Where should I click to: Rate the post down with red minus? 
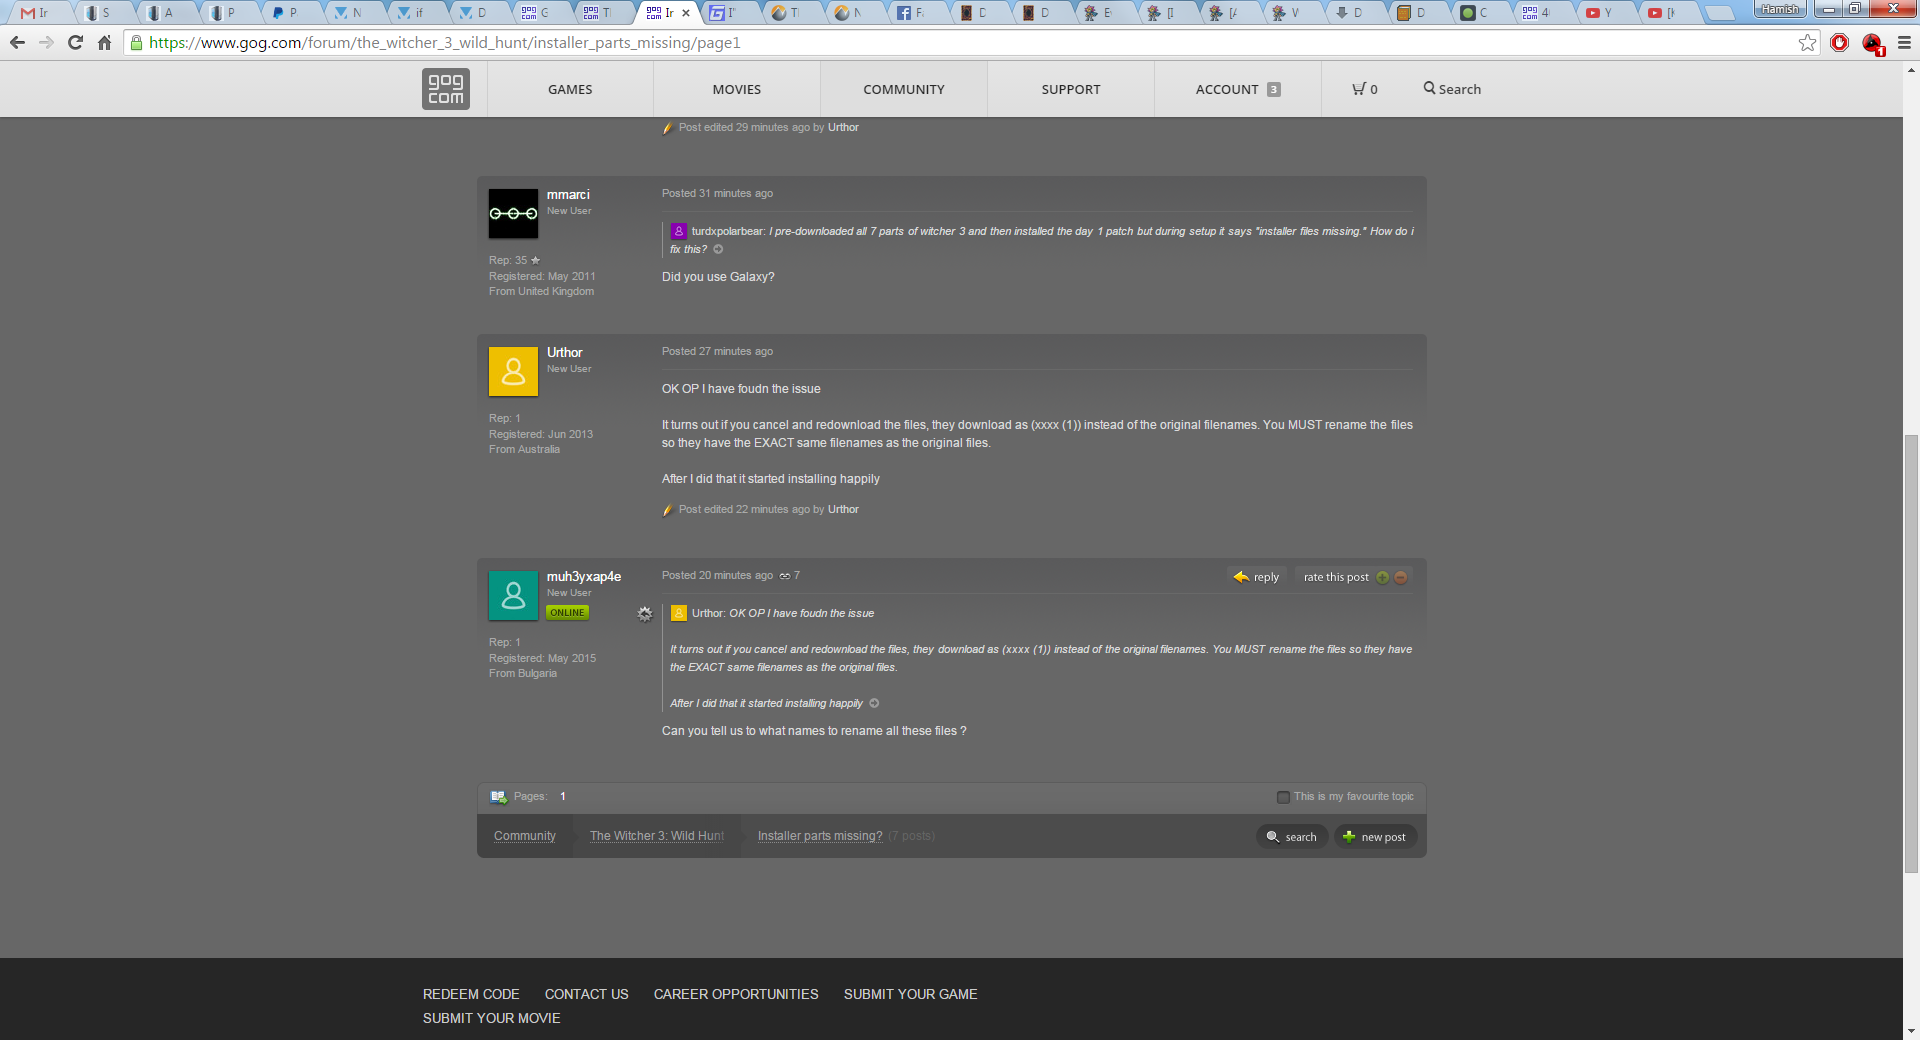tap(1400, 577)
